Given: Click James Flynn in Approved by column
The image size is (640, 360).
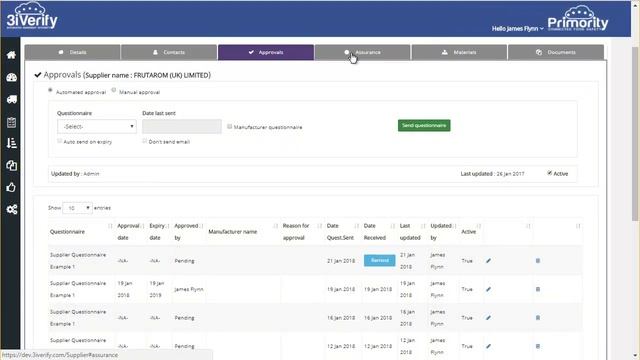Looking at the screenshot, I should pos(189,289).
